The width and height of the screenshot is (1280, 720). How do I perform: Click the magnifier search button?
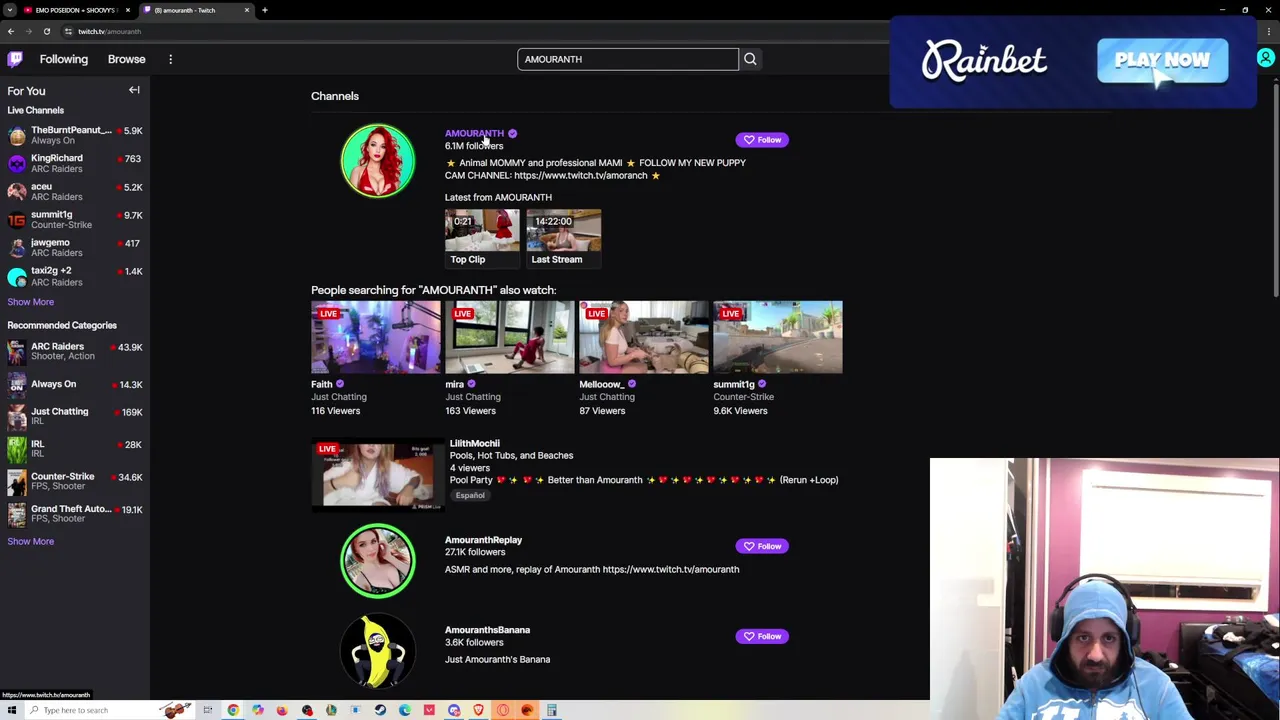[x=750, y=59]
